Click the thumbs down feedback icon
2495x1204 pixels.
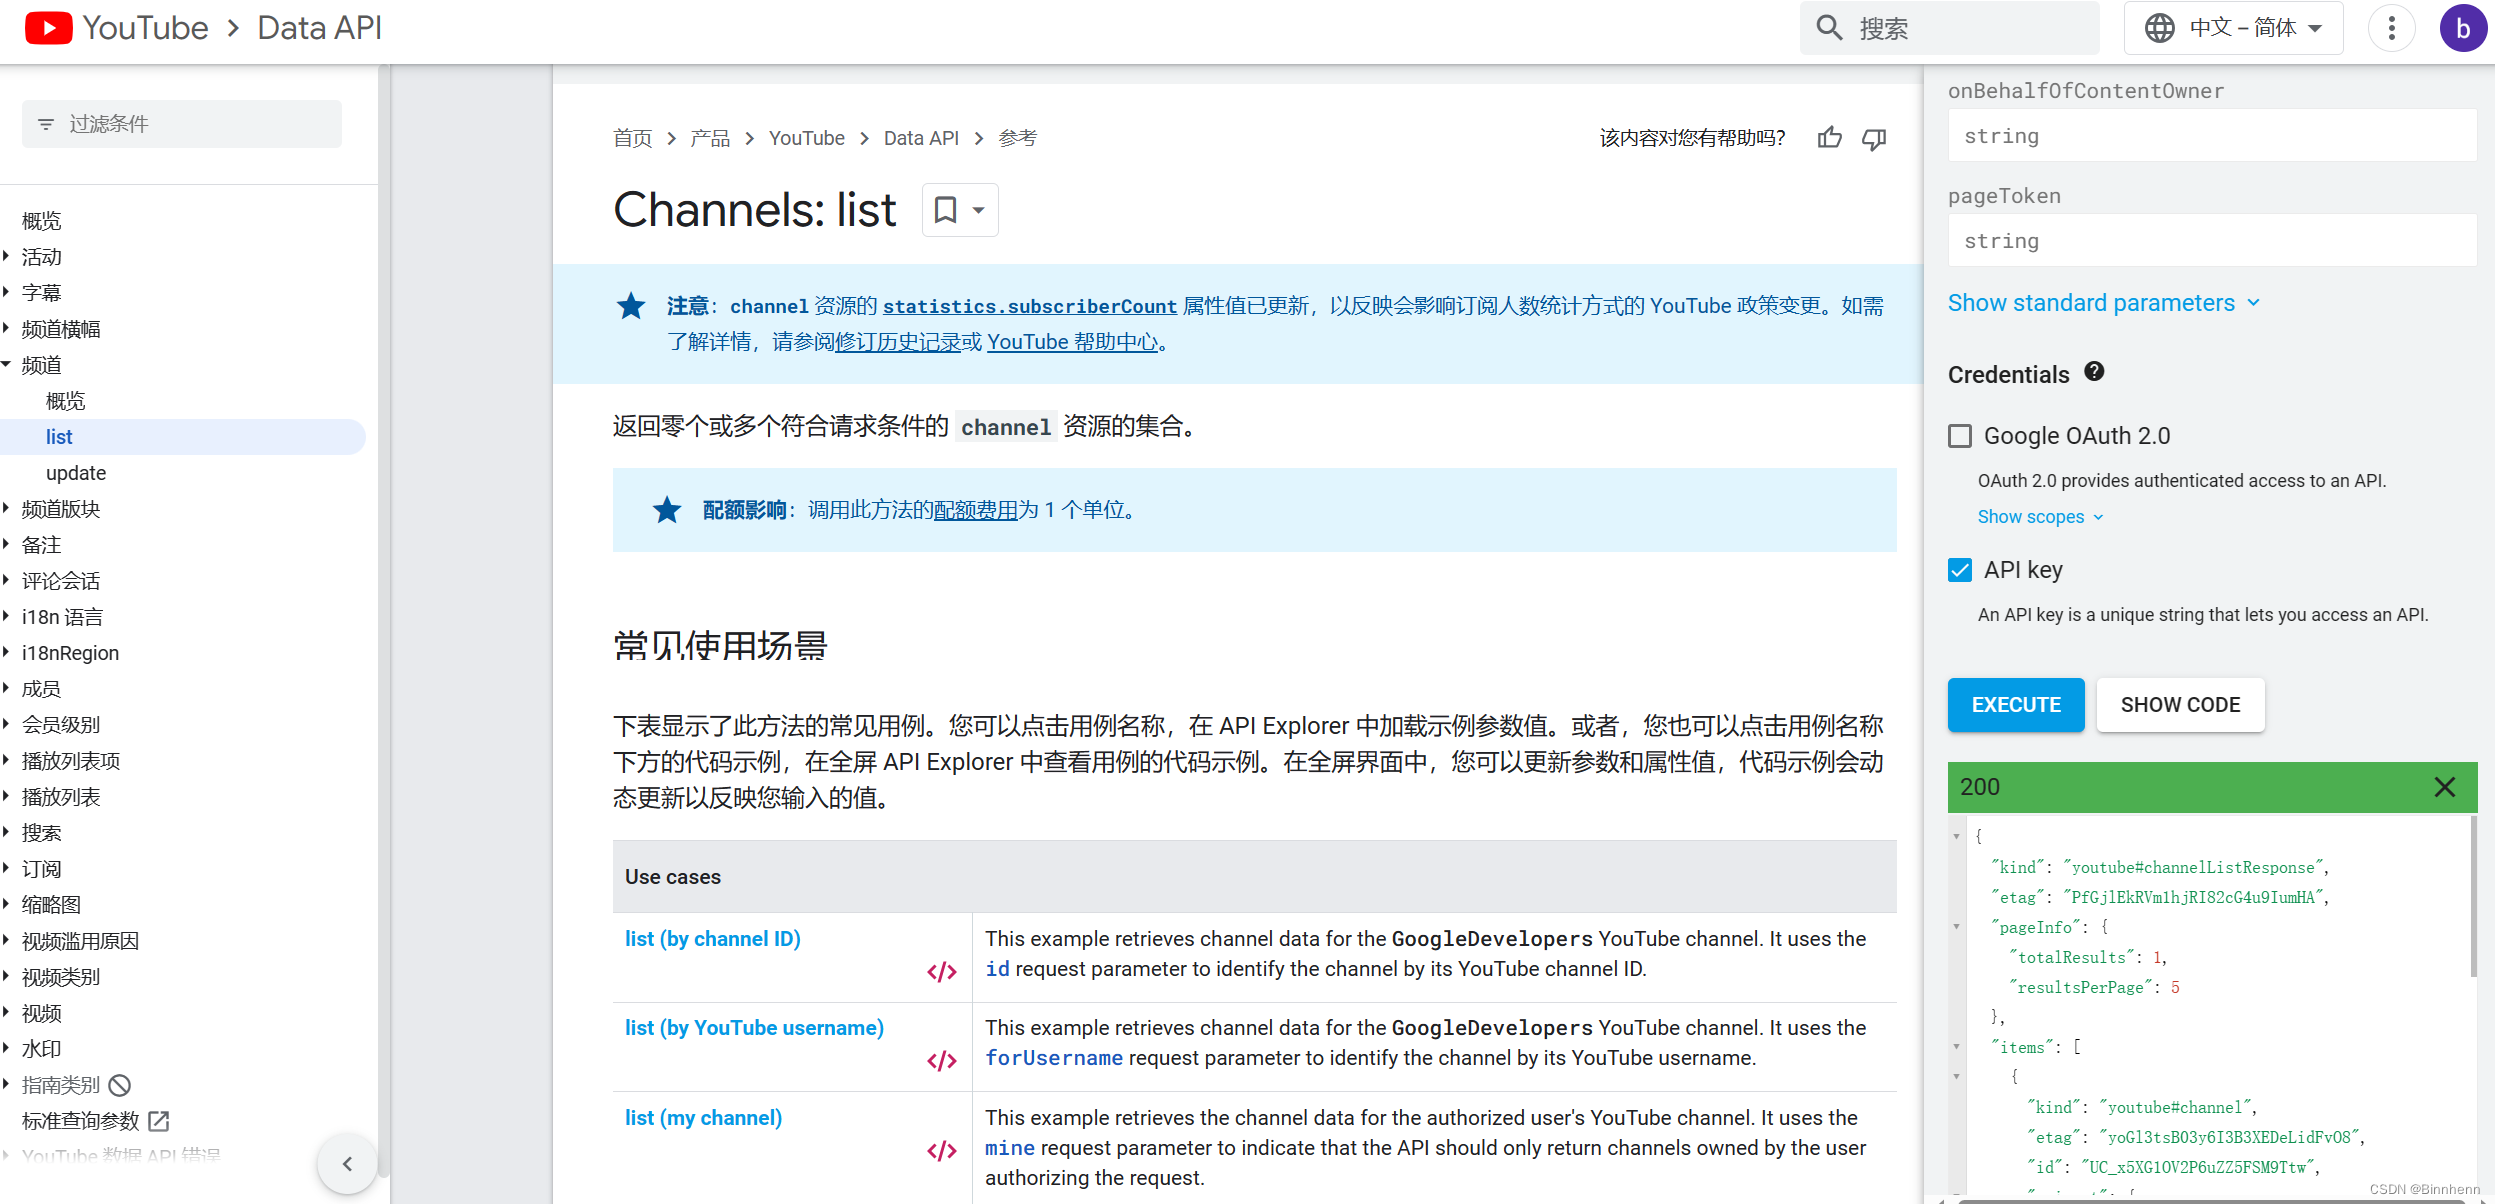click(x=1874, y=138)
